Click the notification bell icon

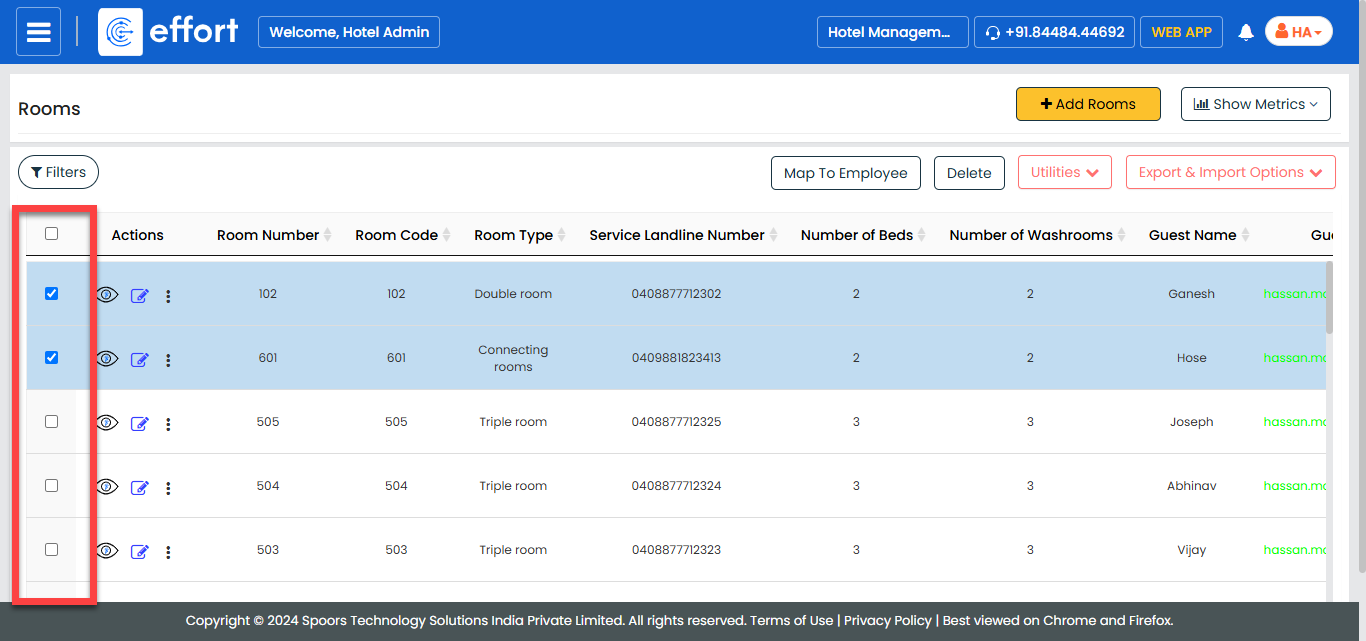pos(1245,33)
